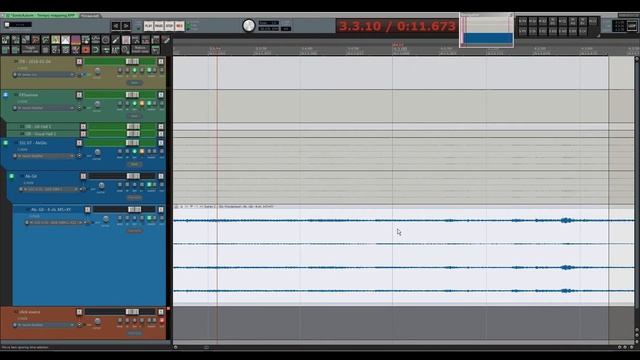Click the pencil icon ending first toolbar row

tap(166, 40)
